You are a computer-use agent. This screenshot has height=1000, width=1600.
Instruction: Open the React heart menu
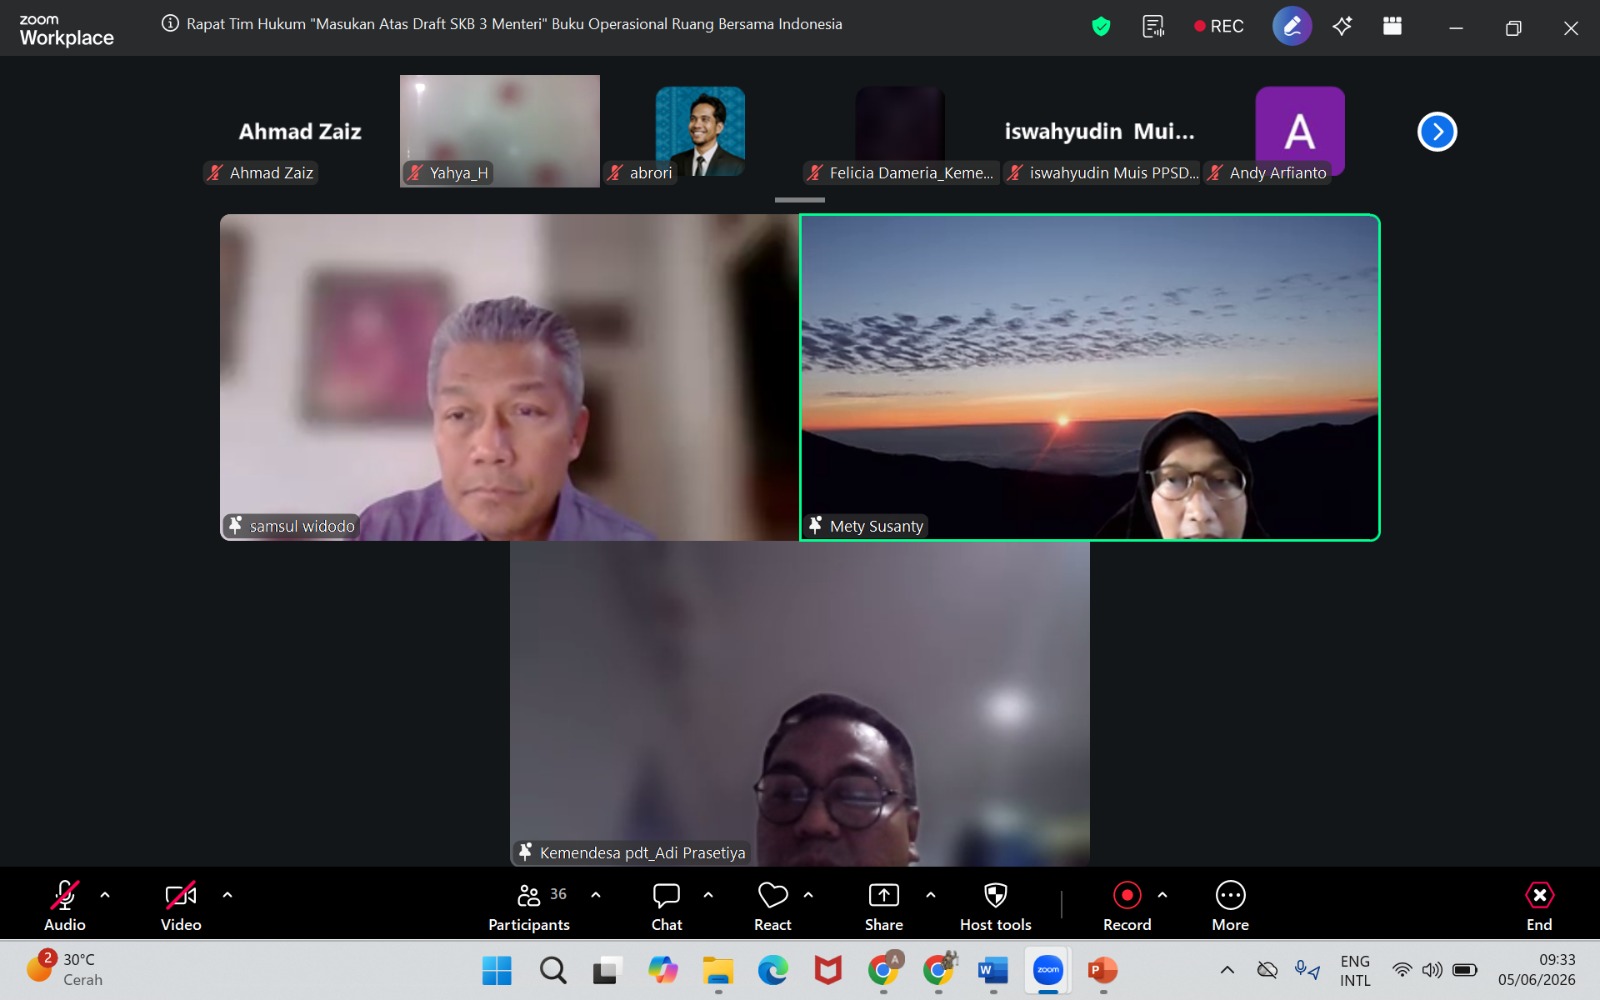click(773, 906)
